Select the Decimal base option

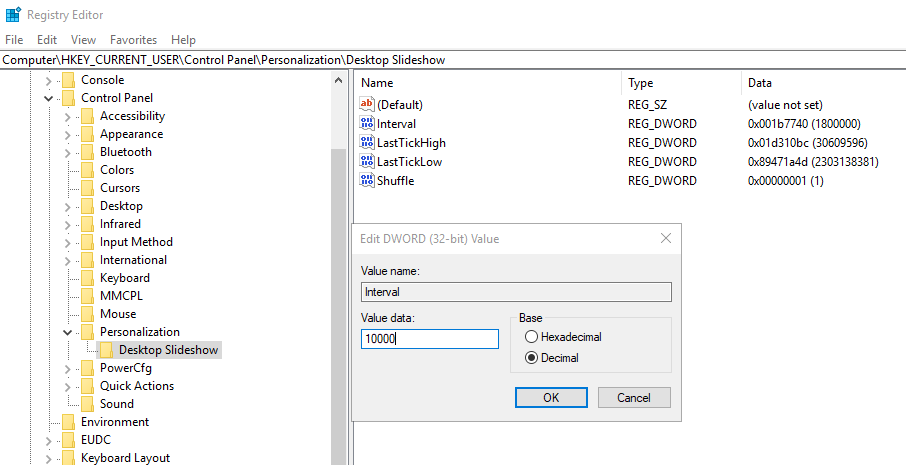coord(531,358)
